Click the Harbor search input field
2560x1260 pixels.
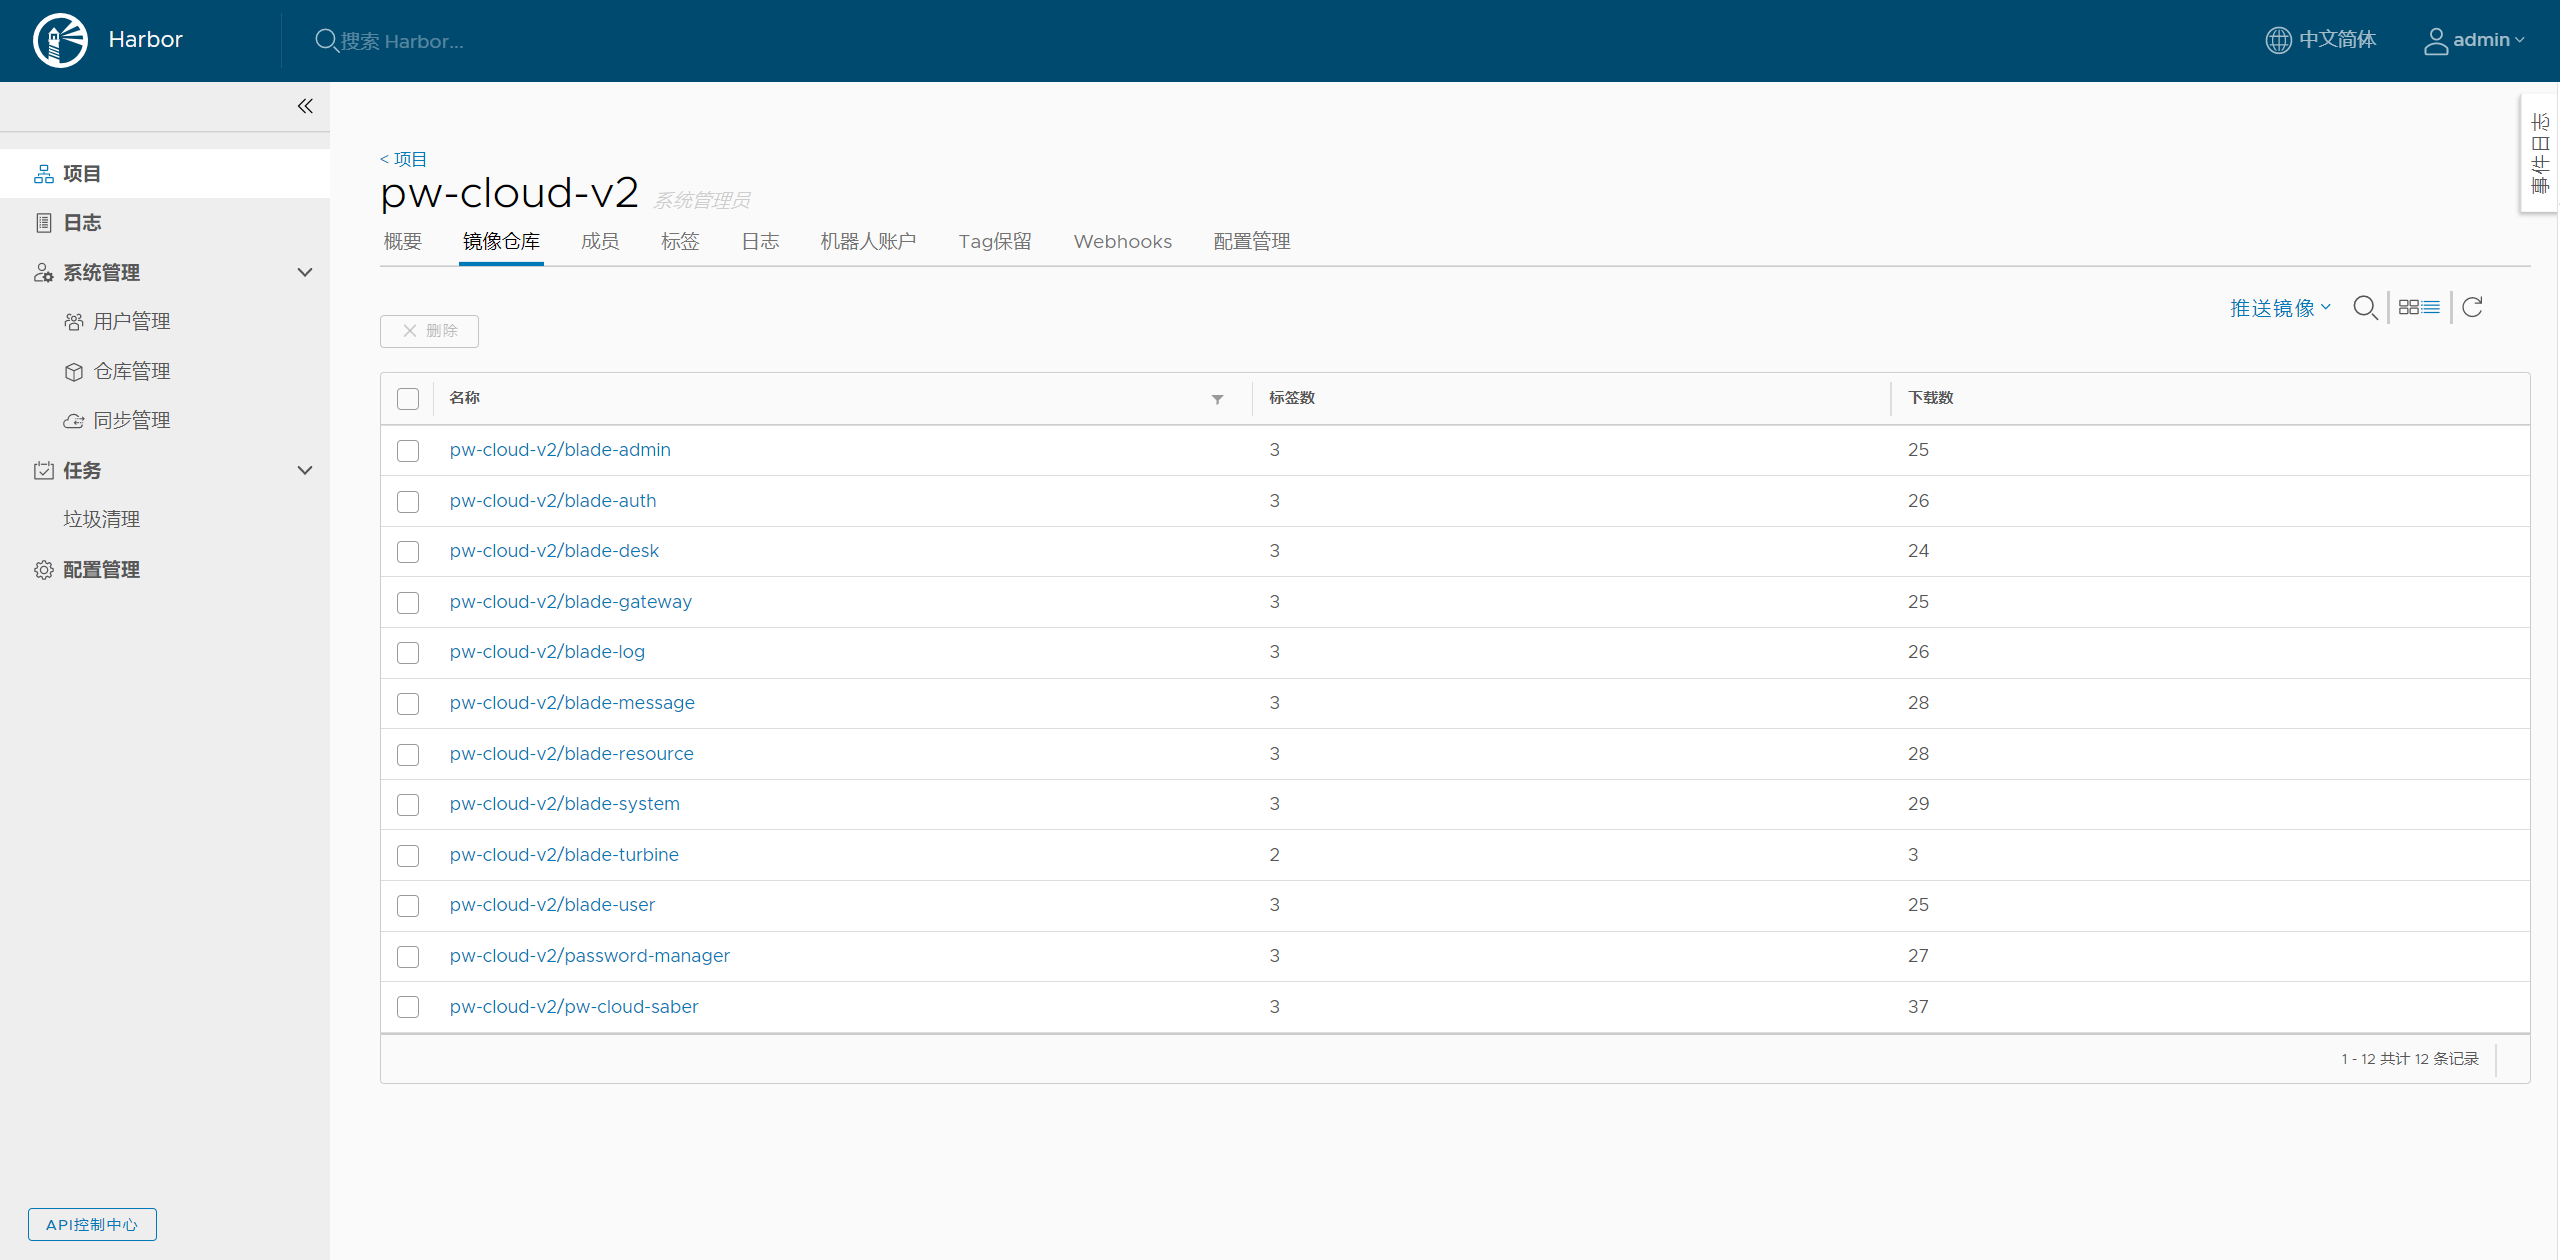402,41
